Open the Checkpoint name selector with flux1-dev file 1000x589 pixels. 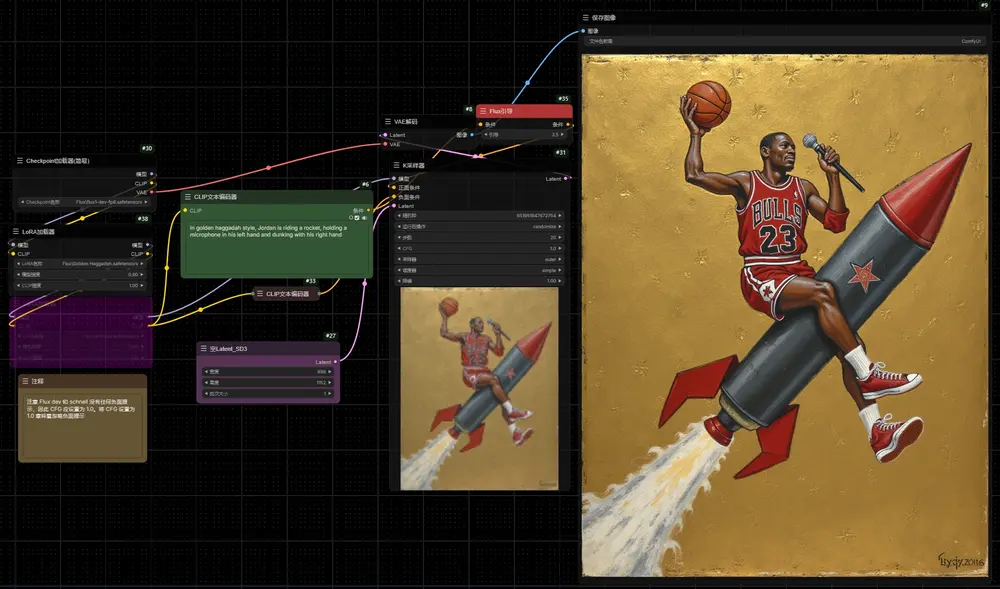pyautogui.click(x=84, y=202)
